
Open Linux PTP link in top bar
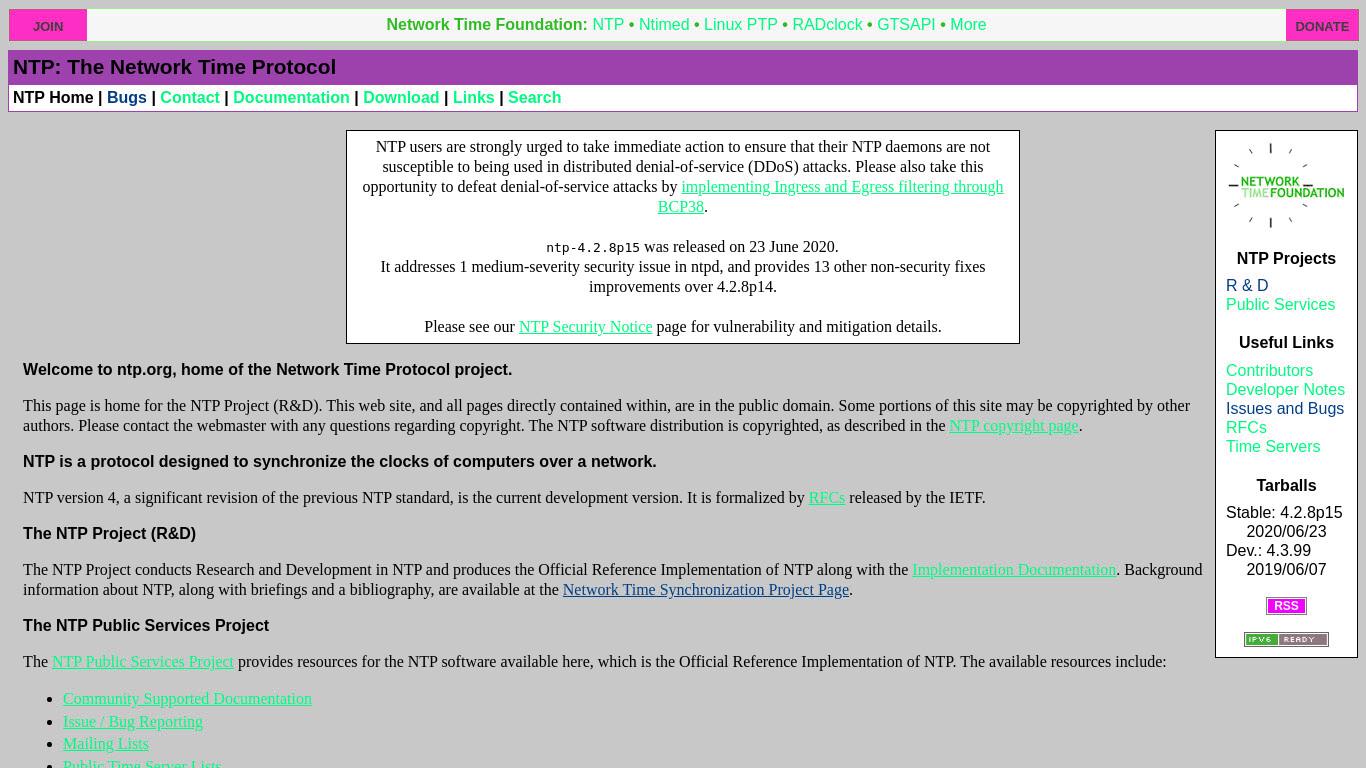(740, 25)
